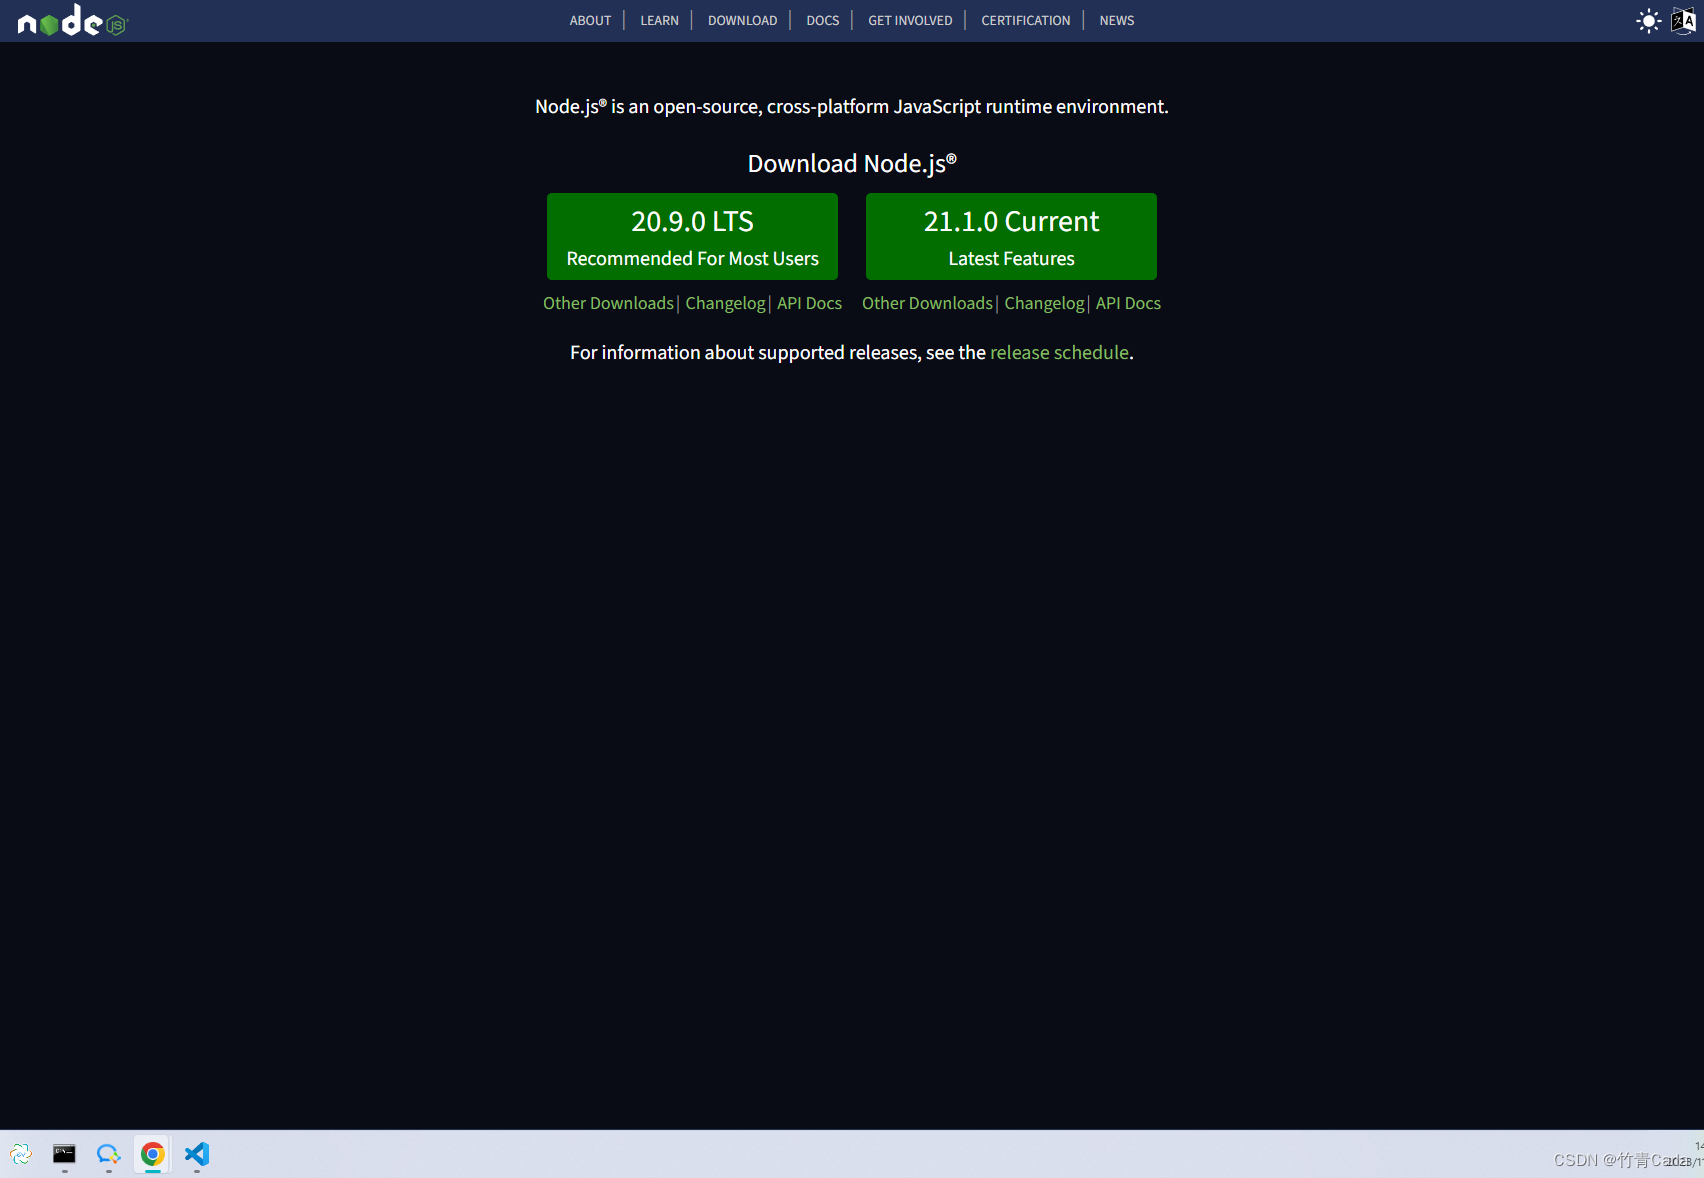This screenshot has width=1704, height=1178.
Task: Click the Node.js logo
Action: click(73, 20)
